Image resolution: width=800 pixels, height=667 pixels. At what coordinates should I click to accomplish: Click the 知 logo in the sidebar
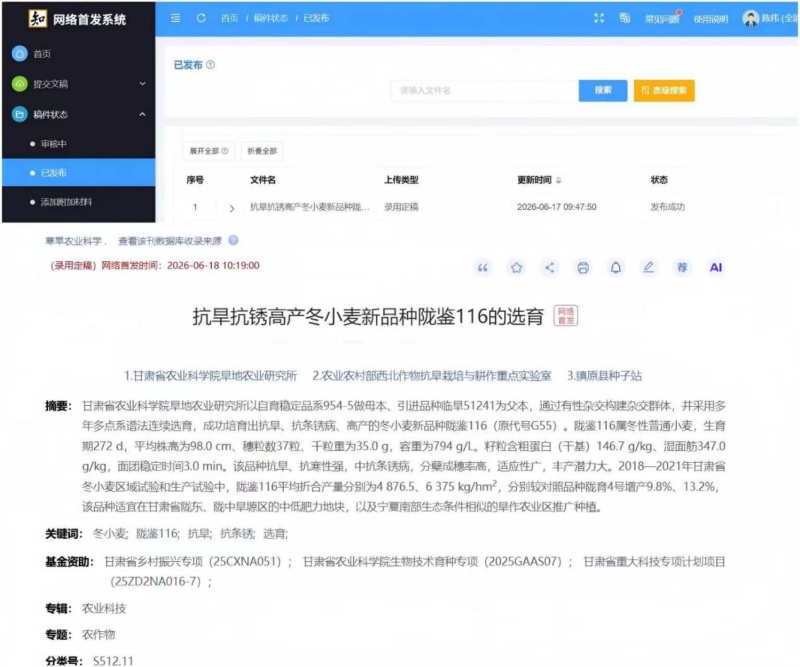coord(37,19)
